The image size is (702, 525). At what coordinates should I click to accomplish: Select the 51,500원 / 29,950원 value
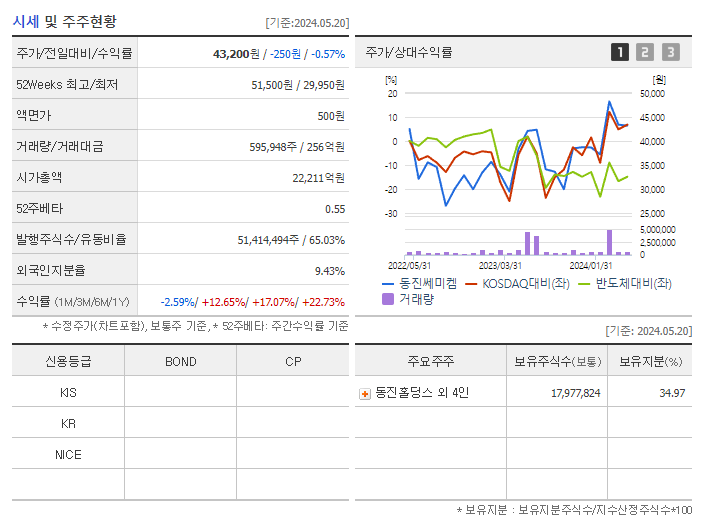click(298, 85)
